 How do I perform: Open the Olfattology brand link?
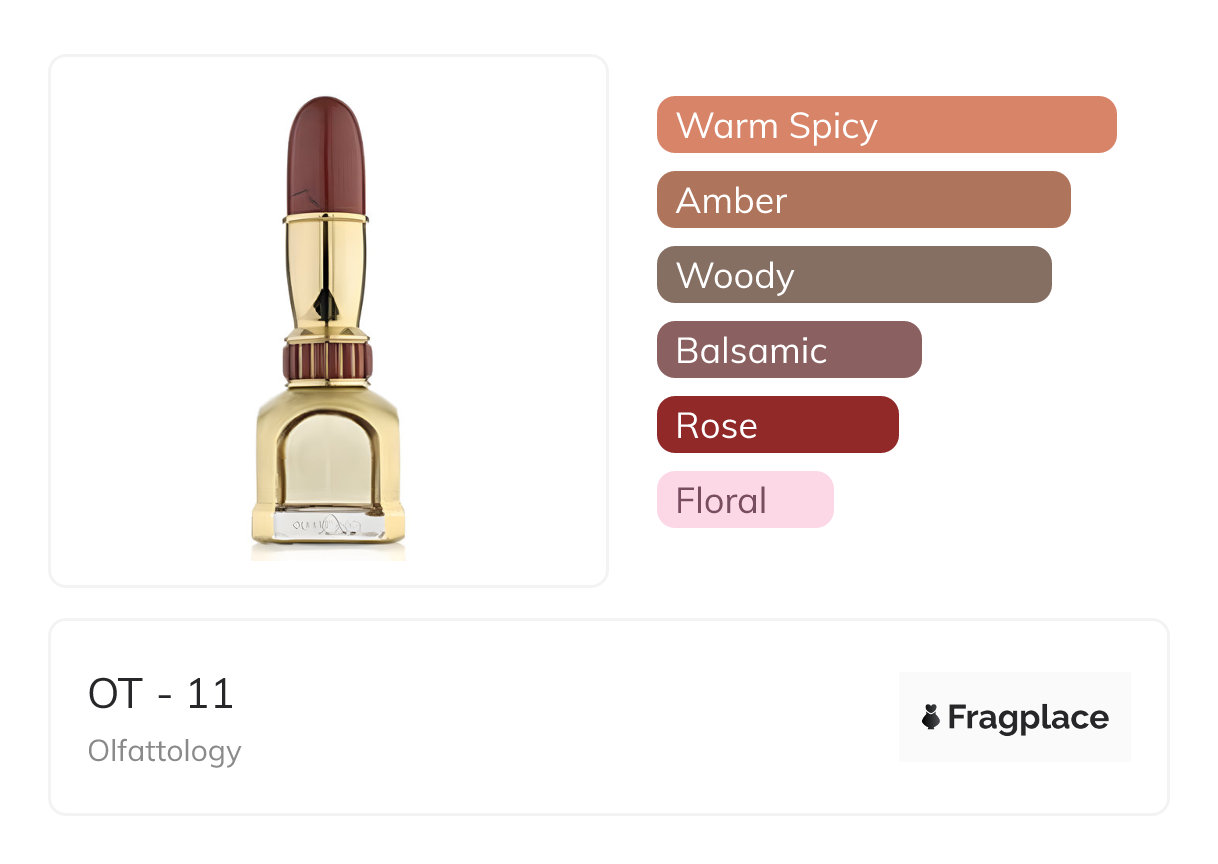click(165, 751)
